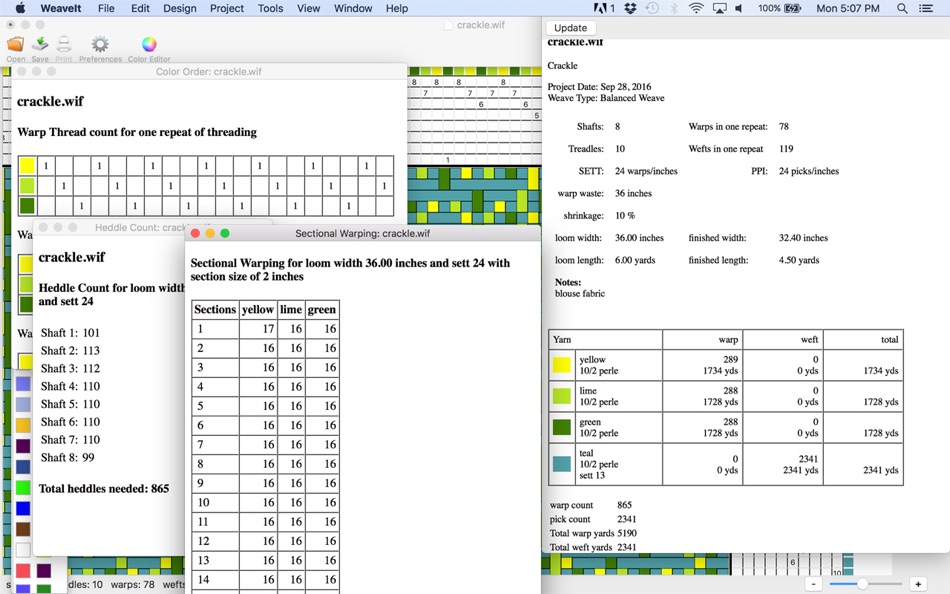Open the File menu
The image size is (950, 594).
pos(106,8)
